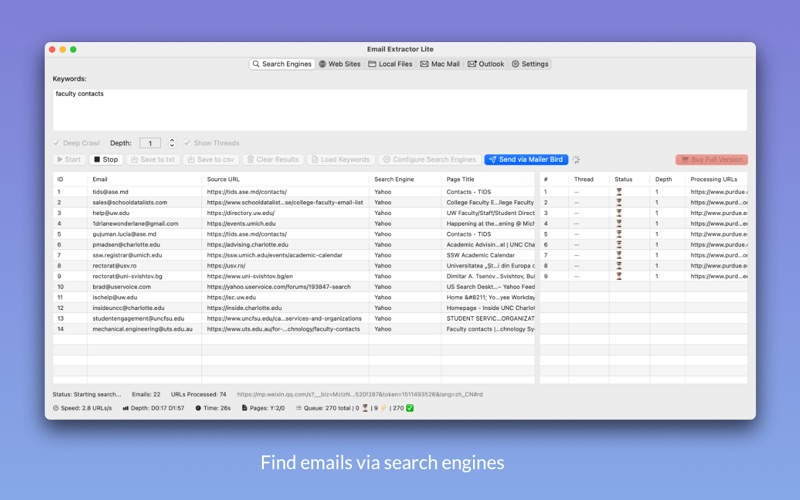Select the studentengagement@uncfsu.edu email

138,318
